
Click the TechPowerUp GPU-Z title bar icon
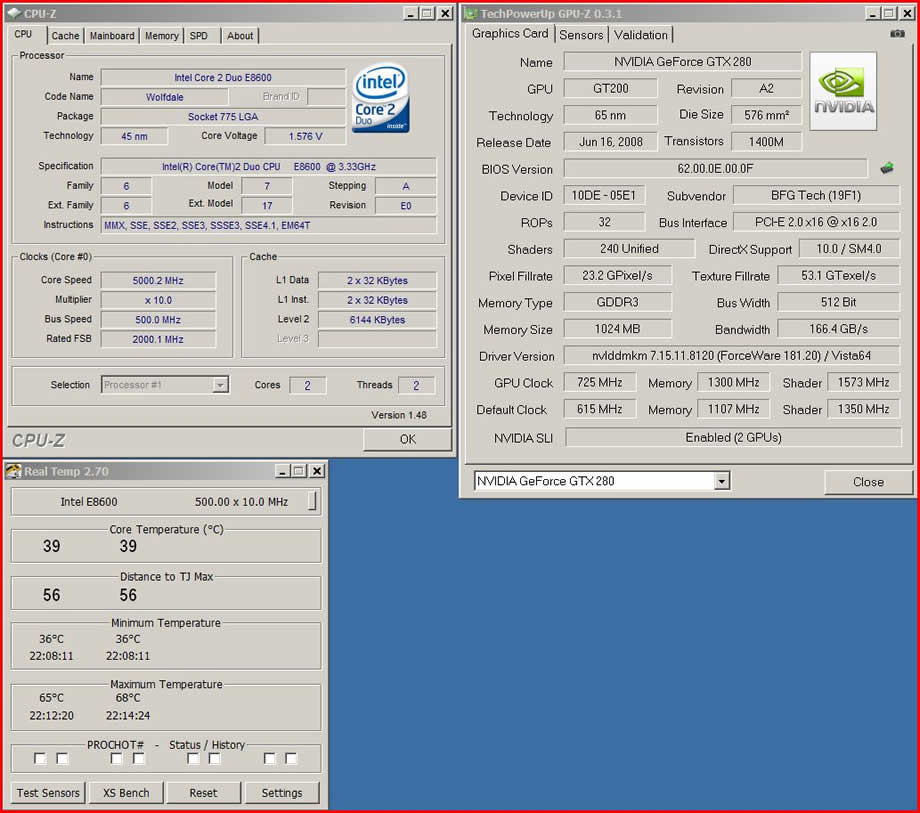coord(471,13)
